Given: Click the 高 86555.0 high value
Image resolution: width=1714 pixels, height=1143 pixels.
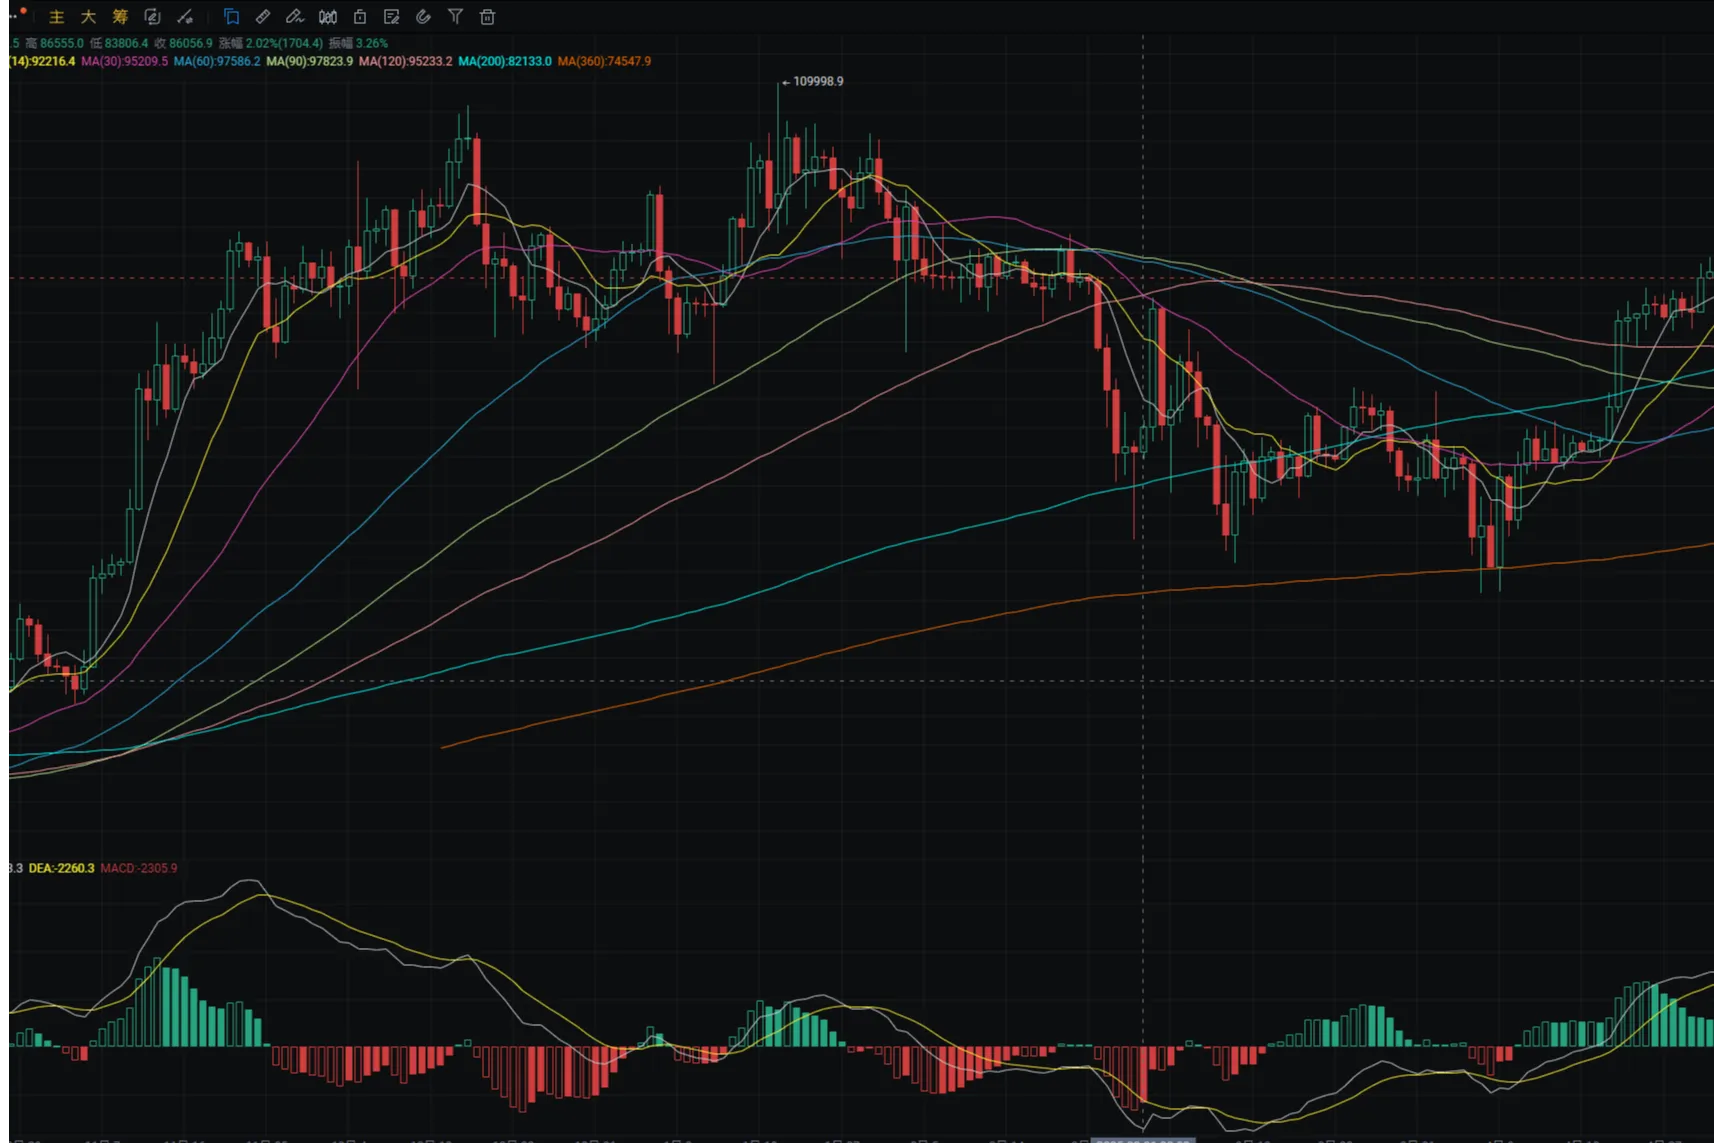Looking at the screenshot, I should click(54, 43).
